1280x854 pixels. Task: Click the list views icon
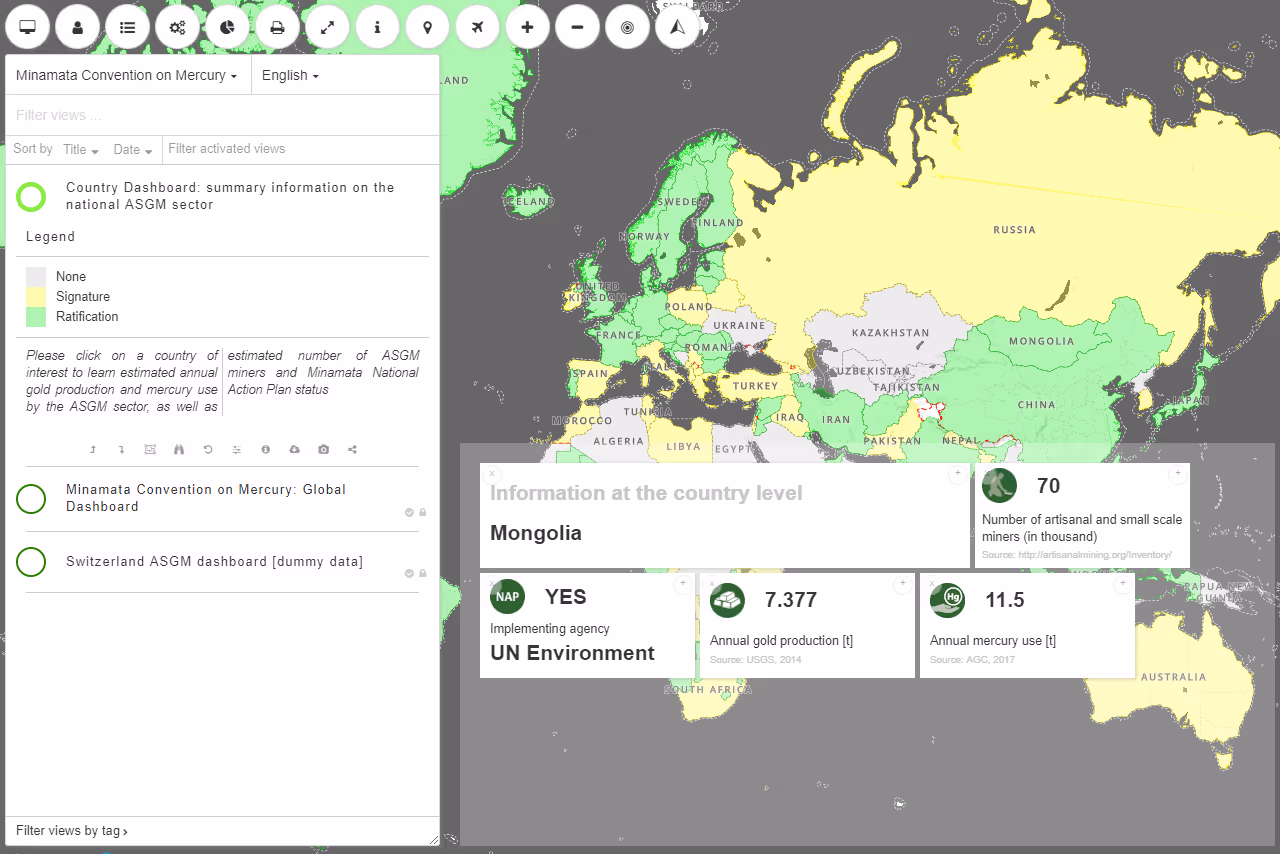128,27
